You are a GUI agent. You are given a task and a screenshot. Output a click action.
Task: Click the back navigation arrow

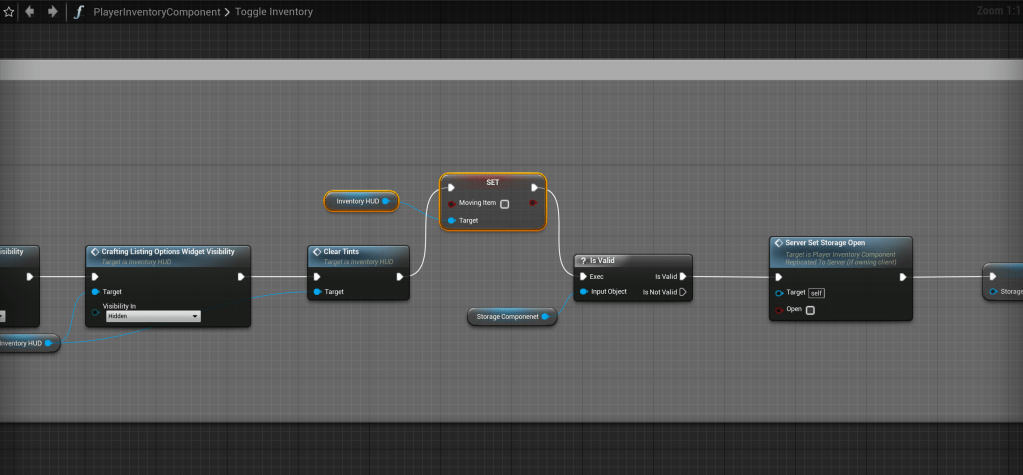pos(30,12)
